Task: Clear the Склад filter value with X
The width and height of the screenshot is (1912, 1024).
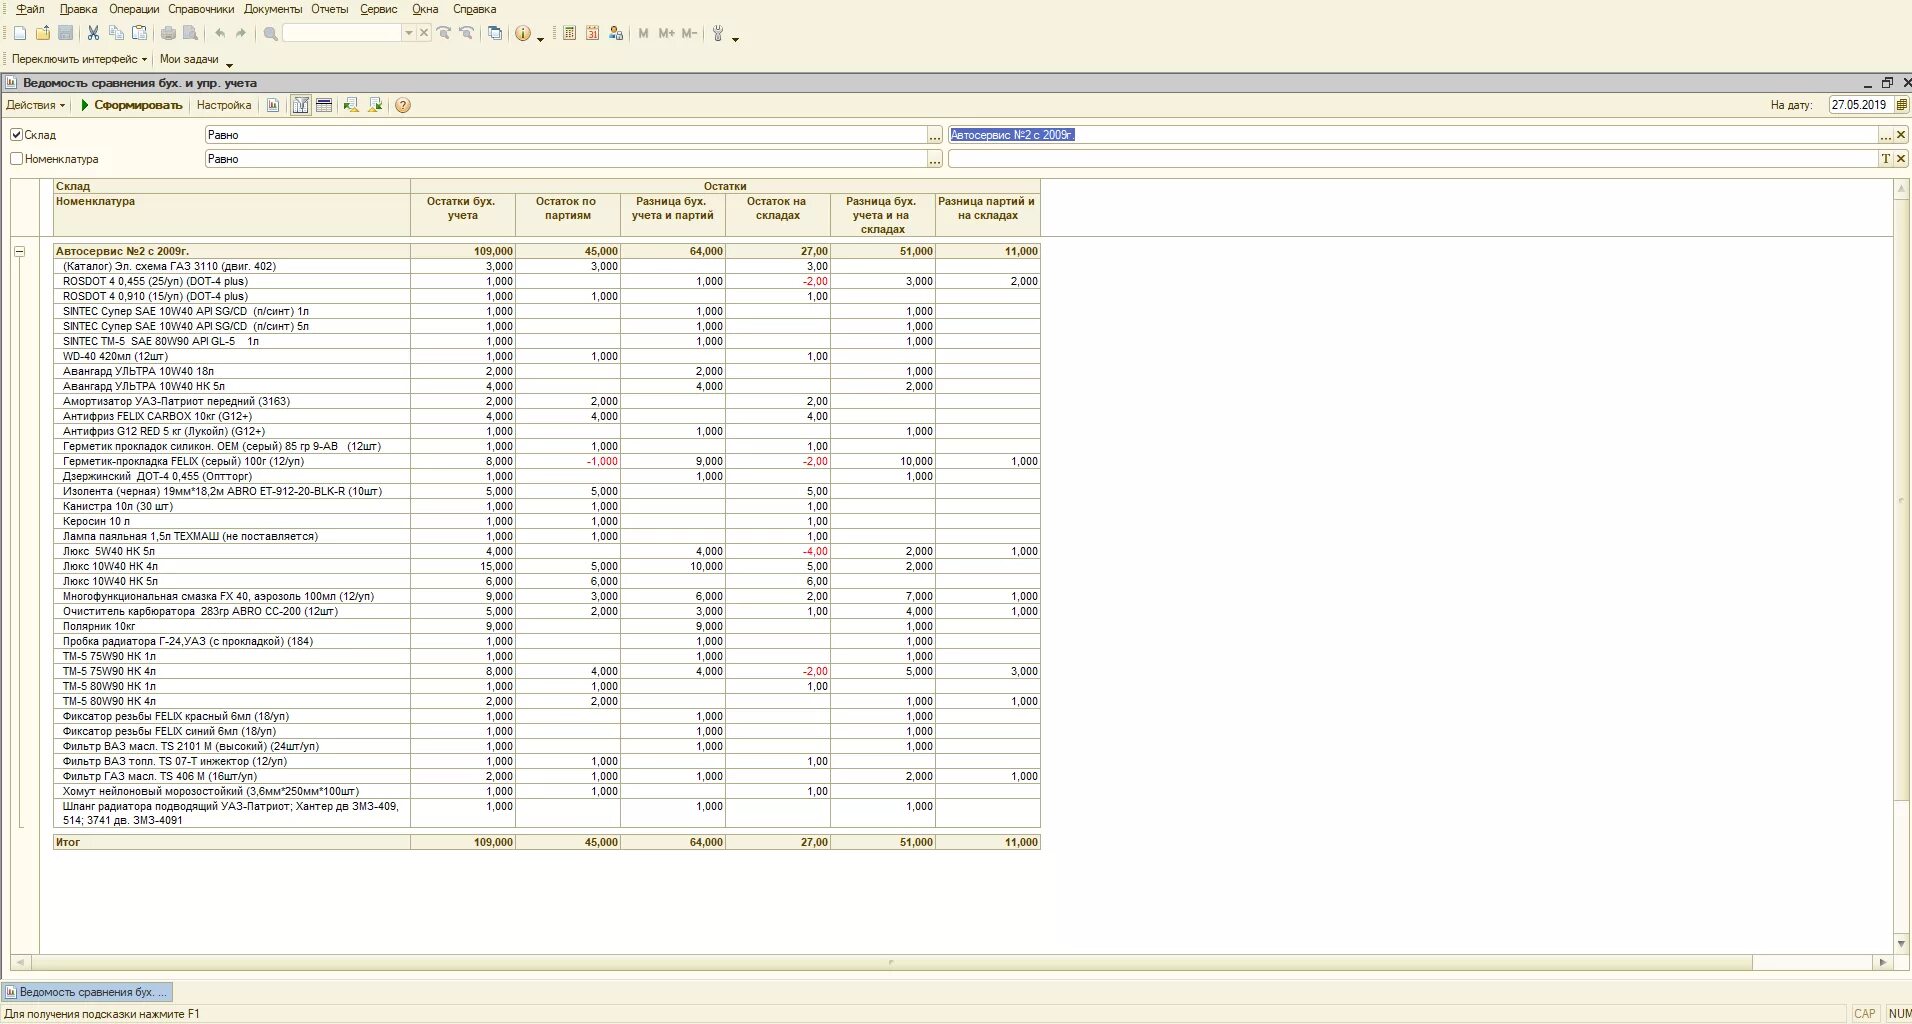Action: [x=1901, y=135]
